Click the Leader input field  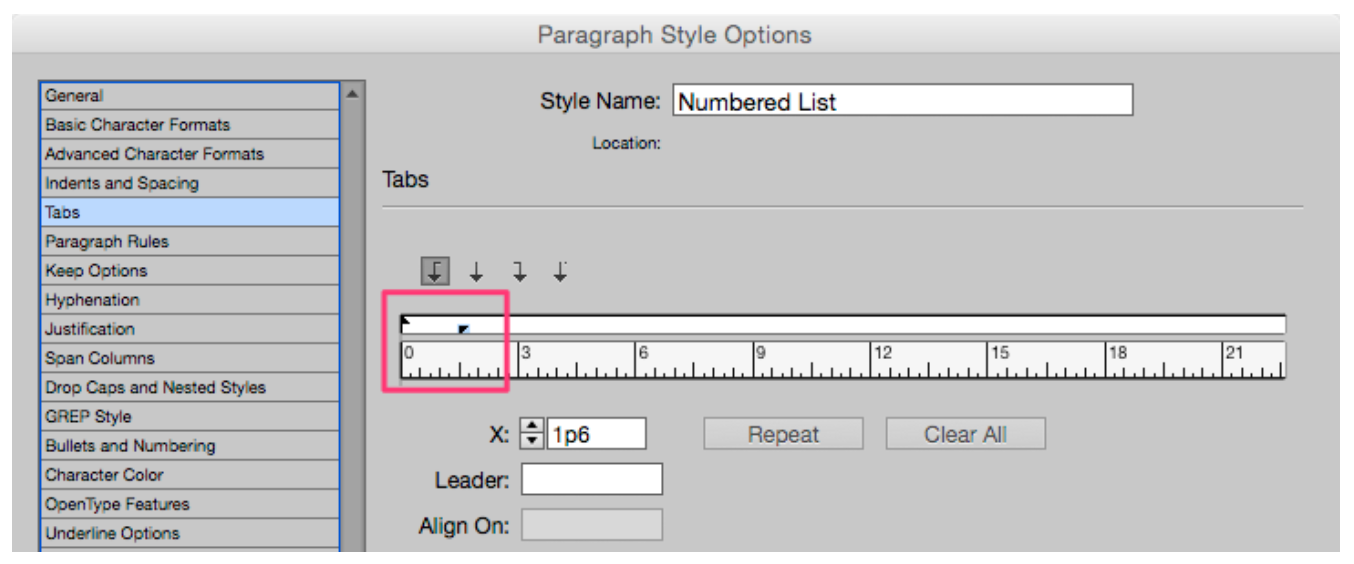[591, 480]
